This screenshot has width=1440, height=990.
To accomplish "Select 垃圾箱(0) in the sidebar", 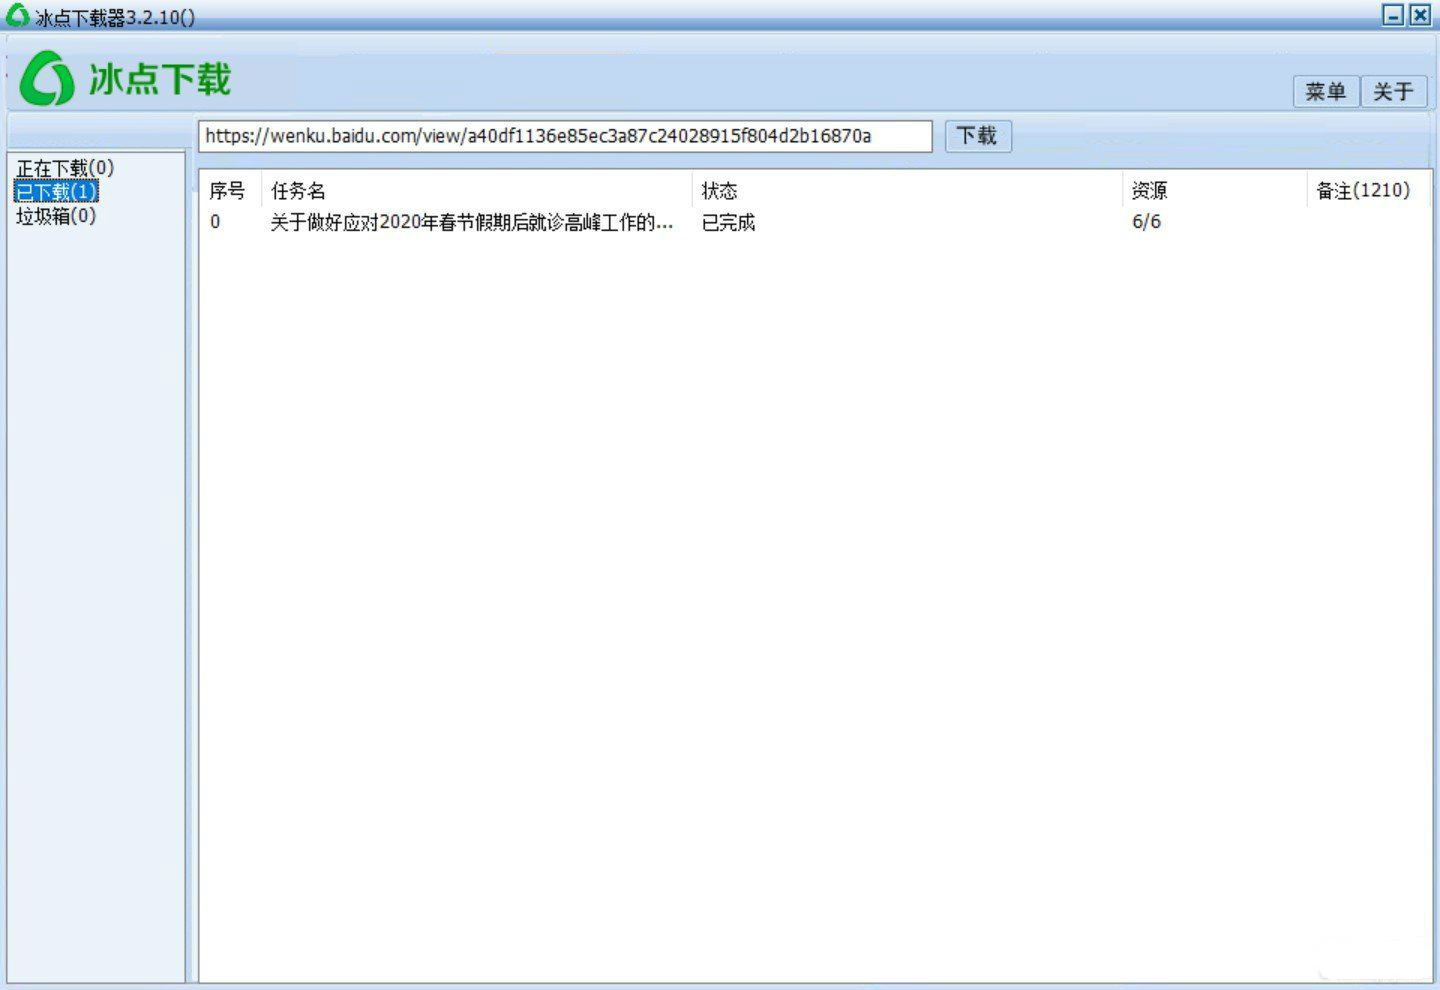I will 56,215.
